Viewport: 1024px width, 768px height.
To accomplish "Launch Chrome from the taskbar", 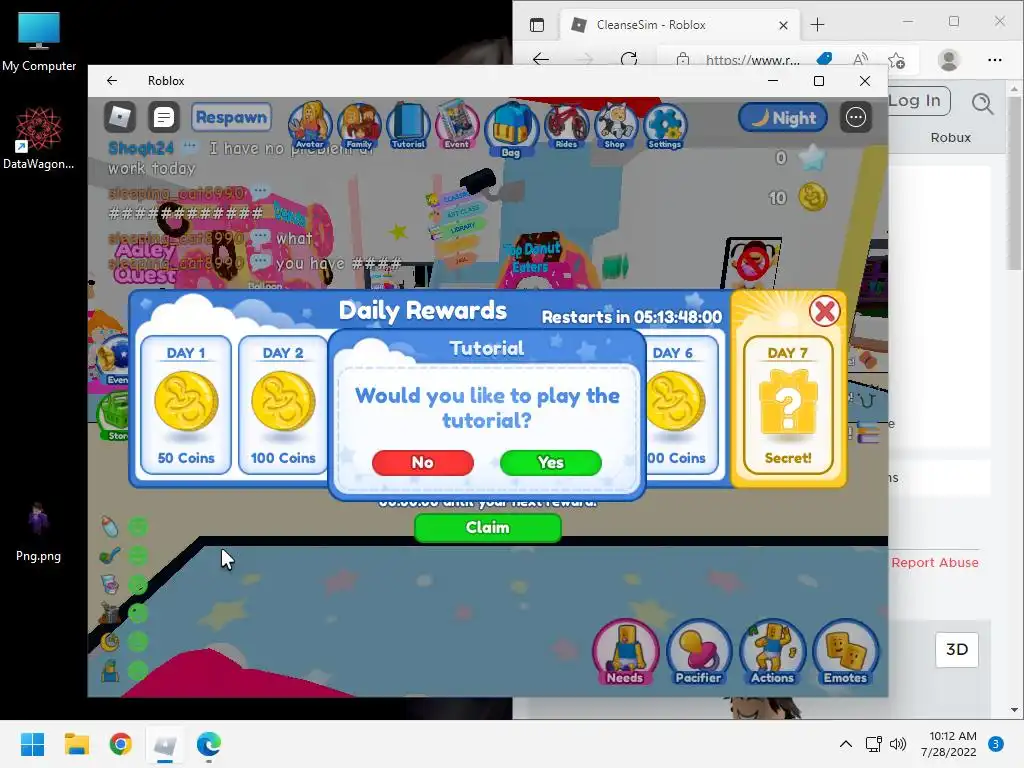I will pyautogui.click(x=121, y=744).
